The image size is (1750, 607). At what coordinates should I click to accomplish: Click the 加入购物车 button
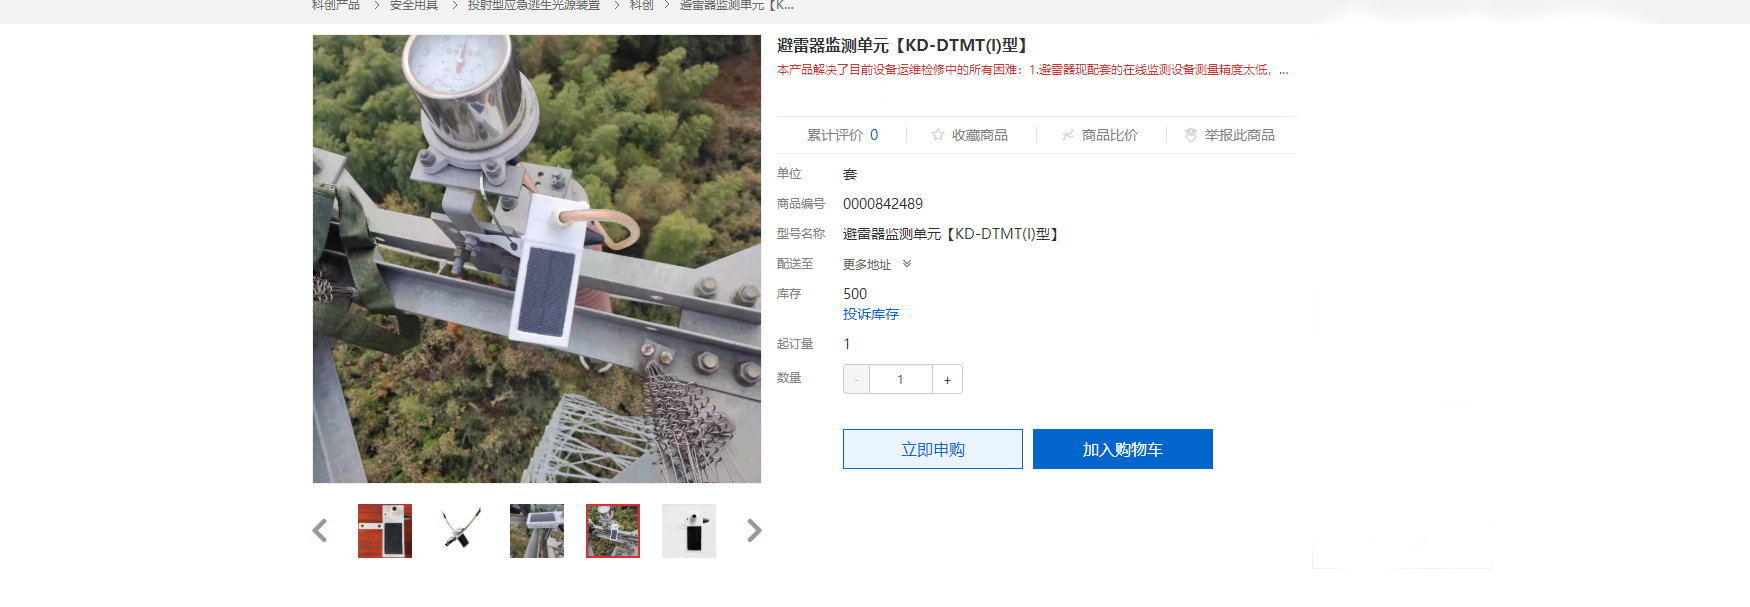(x=1123, y=449)
